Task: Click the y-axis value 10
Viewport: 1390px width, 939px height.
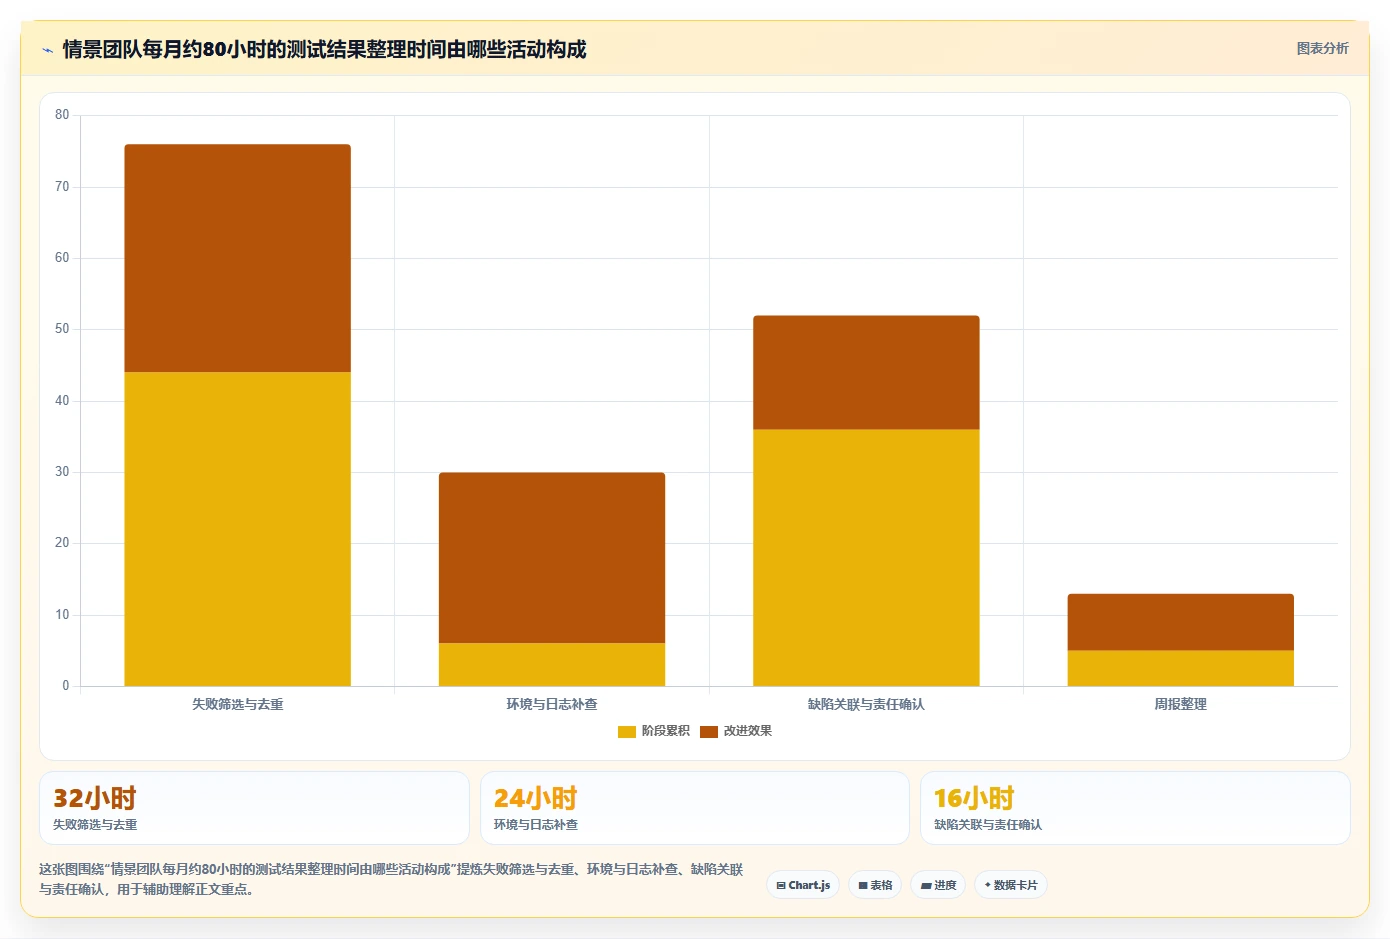Action: pyautogui.click(x=62, y=615)
